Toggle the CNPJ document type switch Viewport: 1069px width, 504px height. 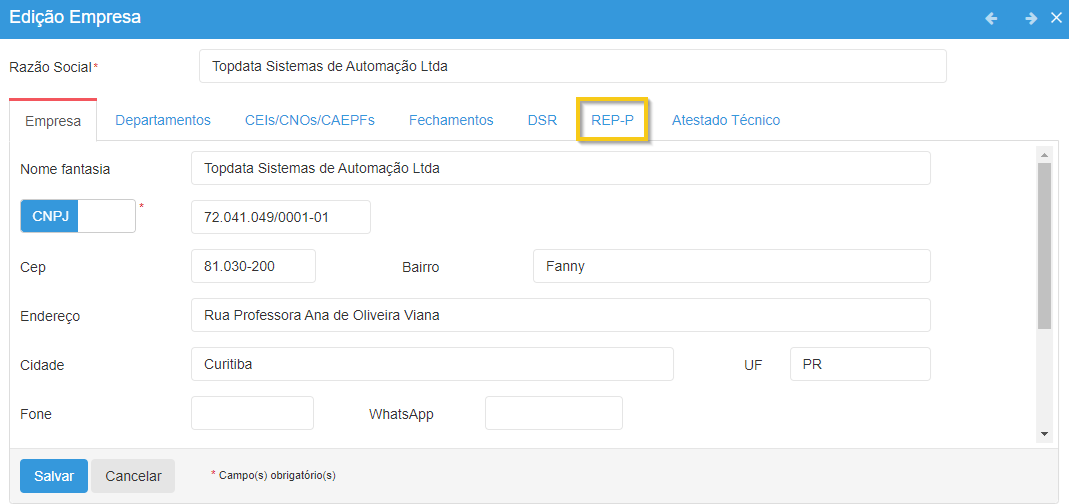click(x=78, y=216)
